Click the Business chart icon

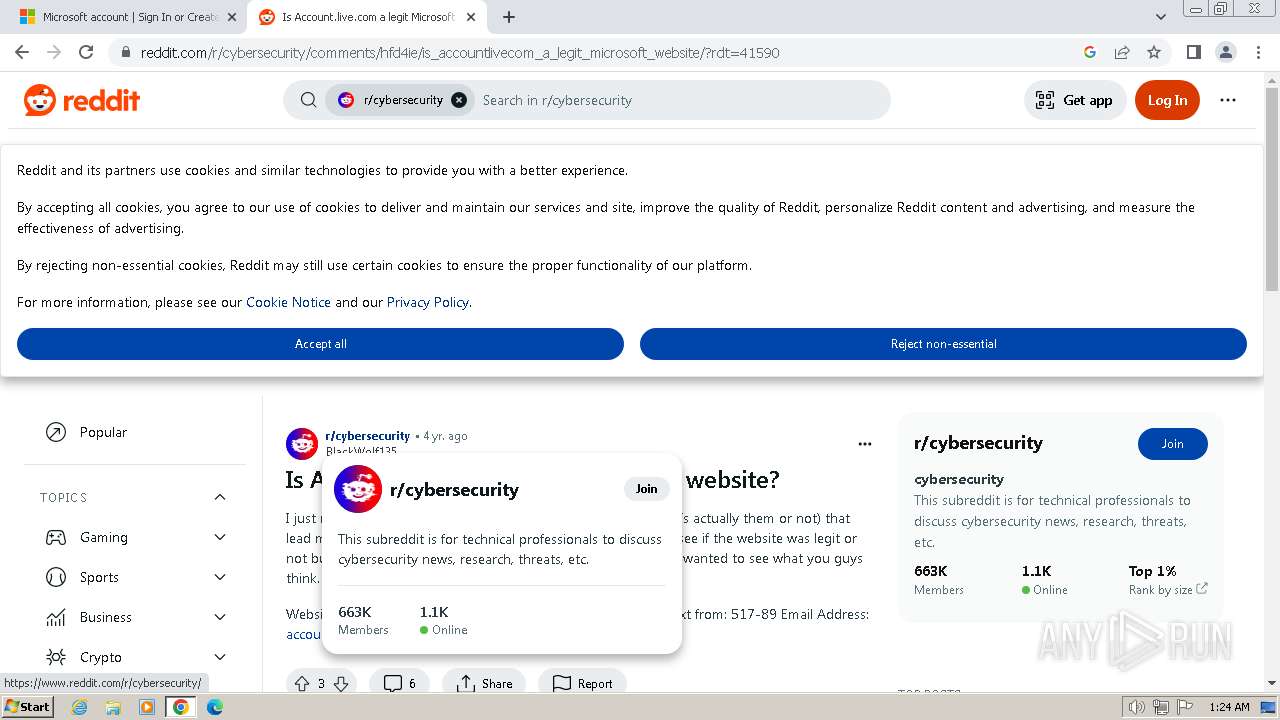click(x=56, y=617)
